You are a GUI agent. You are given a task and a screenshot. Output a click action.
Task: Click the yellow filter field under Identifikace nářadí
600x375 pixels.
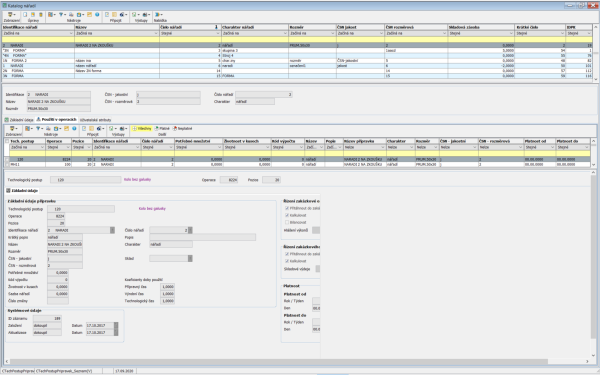point(38,39)
